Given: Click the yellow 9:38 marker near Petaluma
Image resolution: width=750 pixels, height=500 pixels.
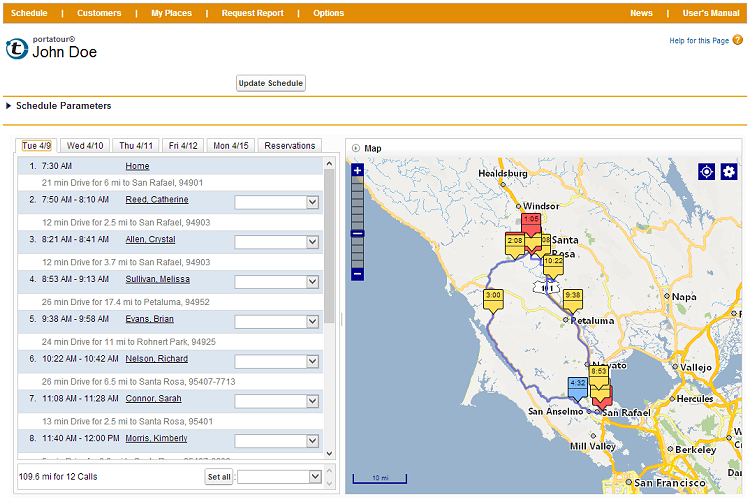Looking at the screenshot, I should pos(572,296).
